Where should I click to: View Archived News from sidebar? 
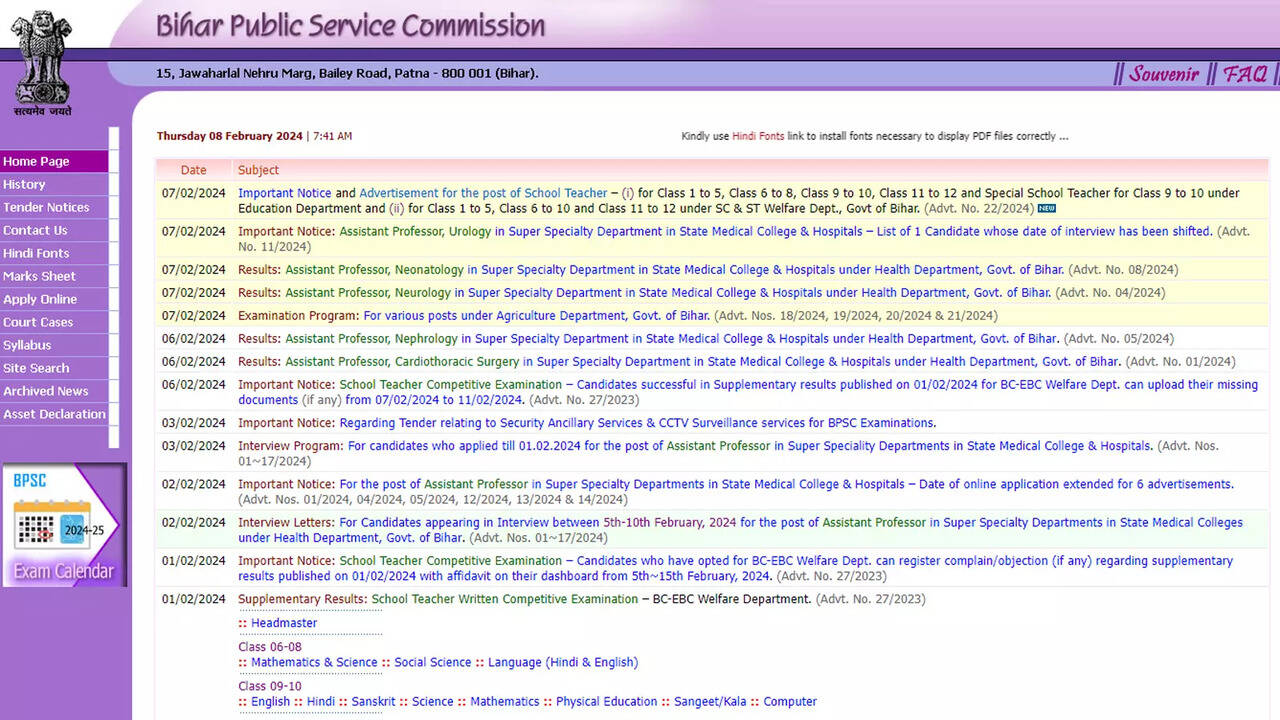[x=46, y=391]
